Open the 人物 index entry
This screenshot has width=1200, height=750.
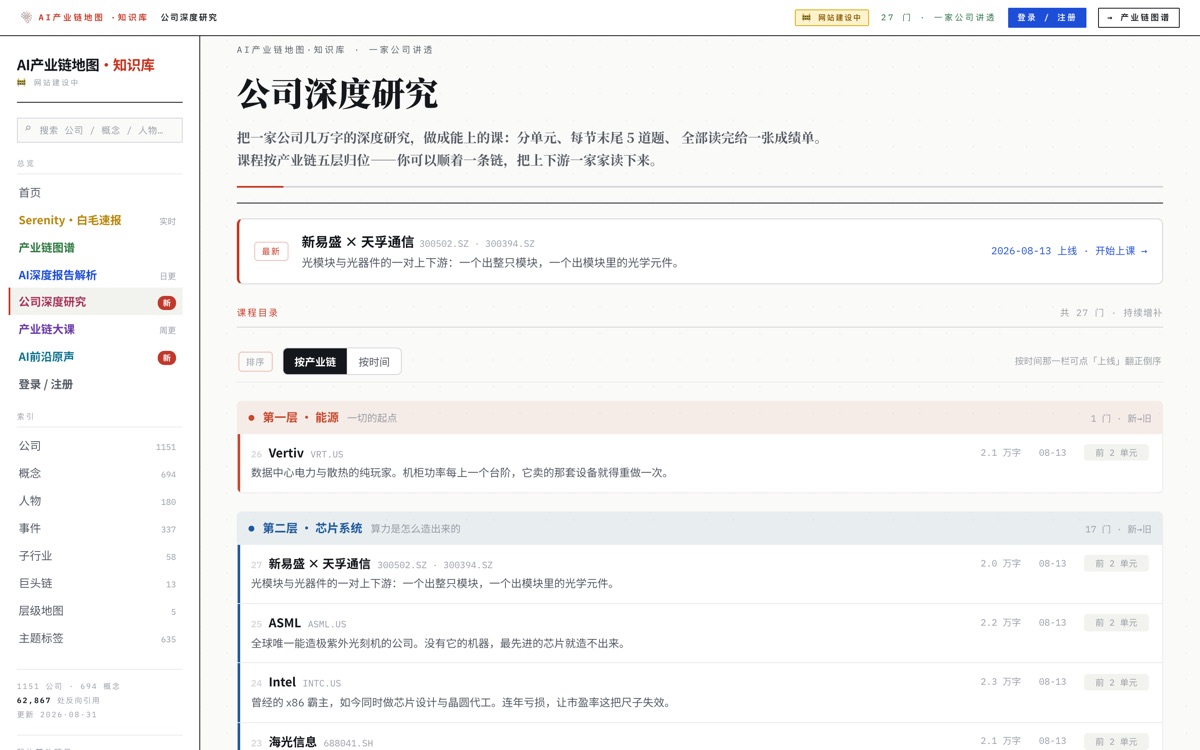tap(96, 501)
